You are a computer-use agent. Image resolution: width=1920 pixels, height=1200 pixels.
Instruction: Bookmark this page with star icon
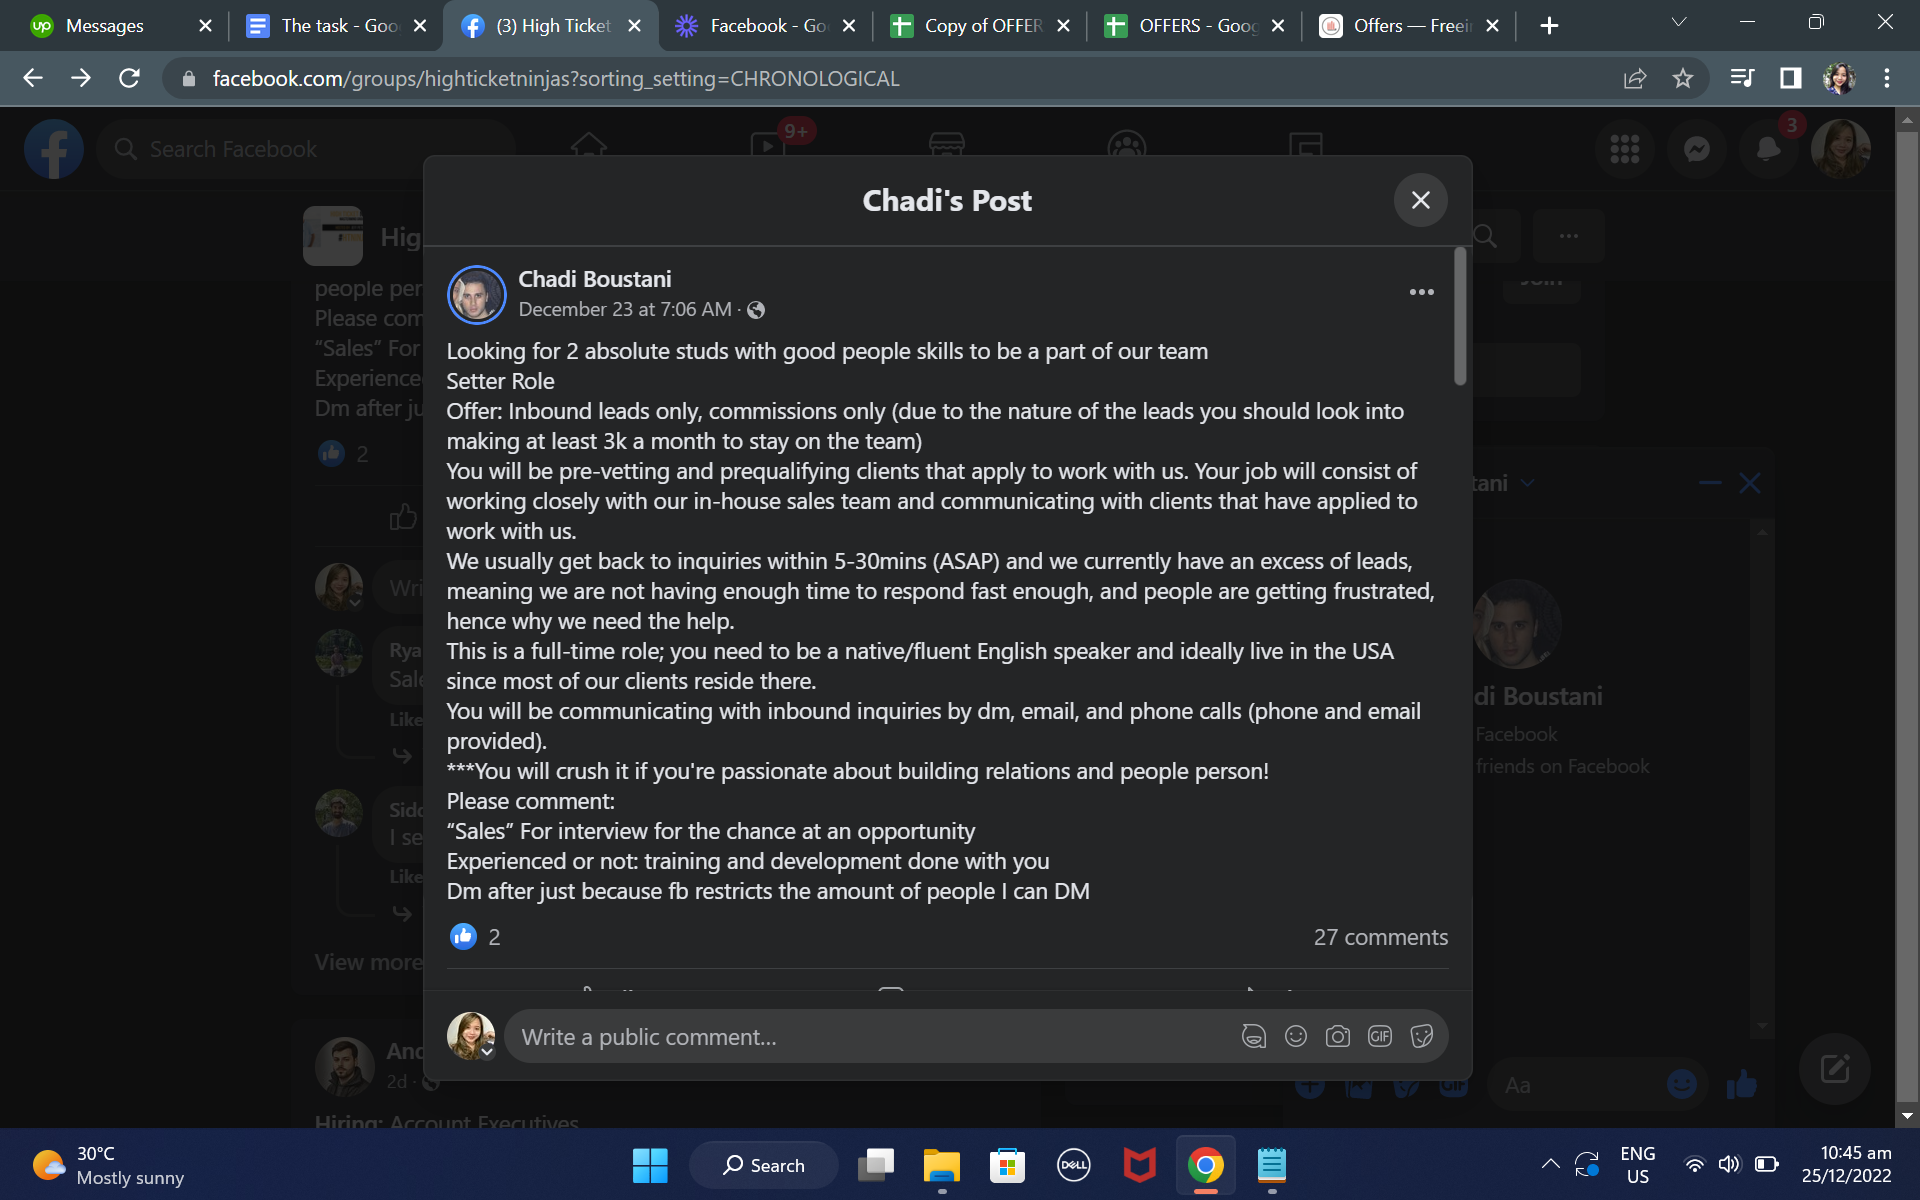[1683, 78]
